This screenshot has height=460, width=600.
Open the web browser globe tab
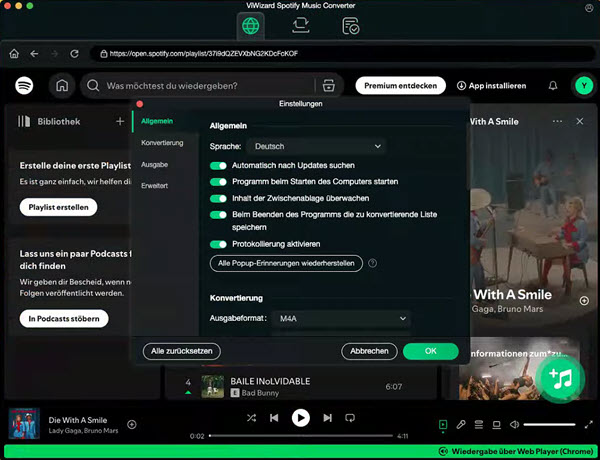coord(250,26)
